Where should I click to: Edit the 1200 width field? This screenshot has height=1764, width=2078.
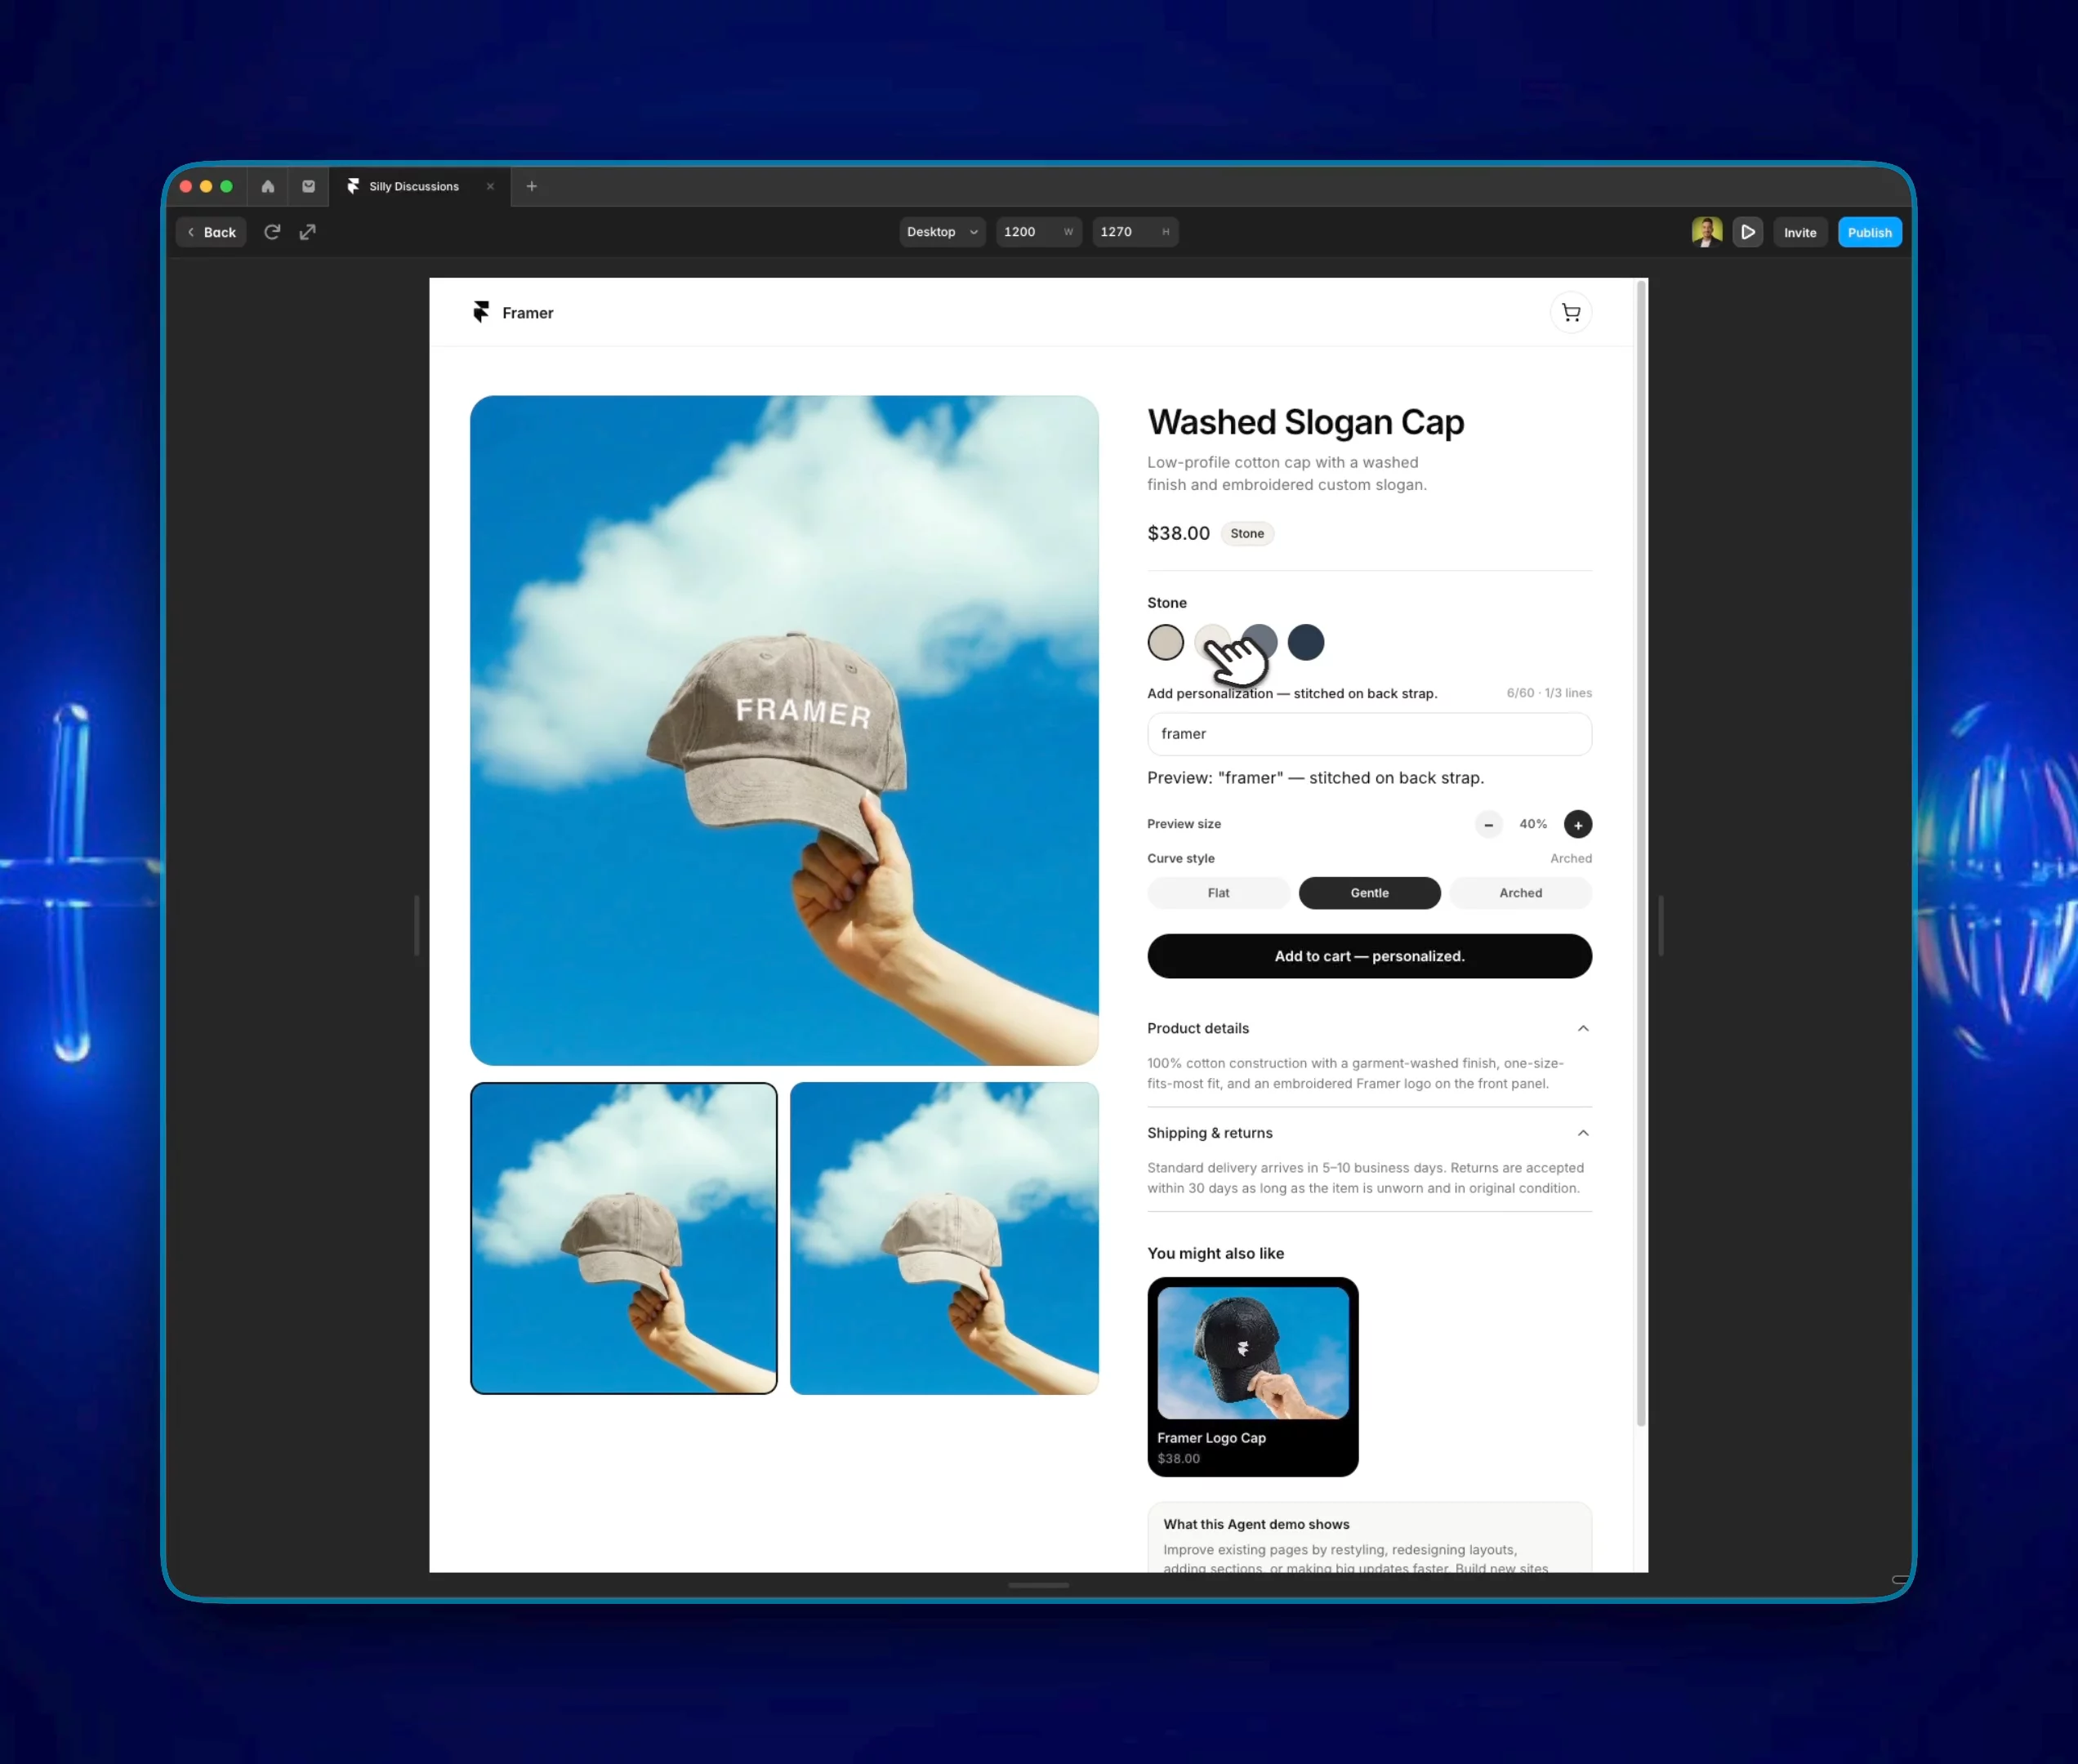[x=1038, y=232]
